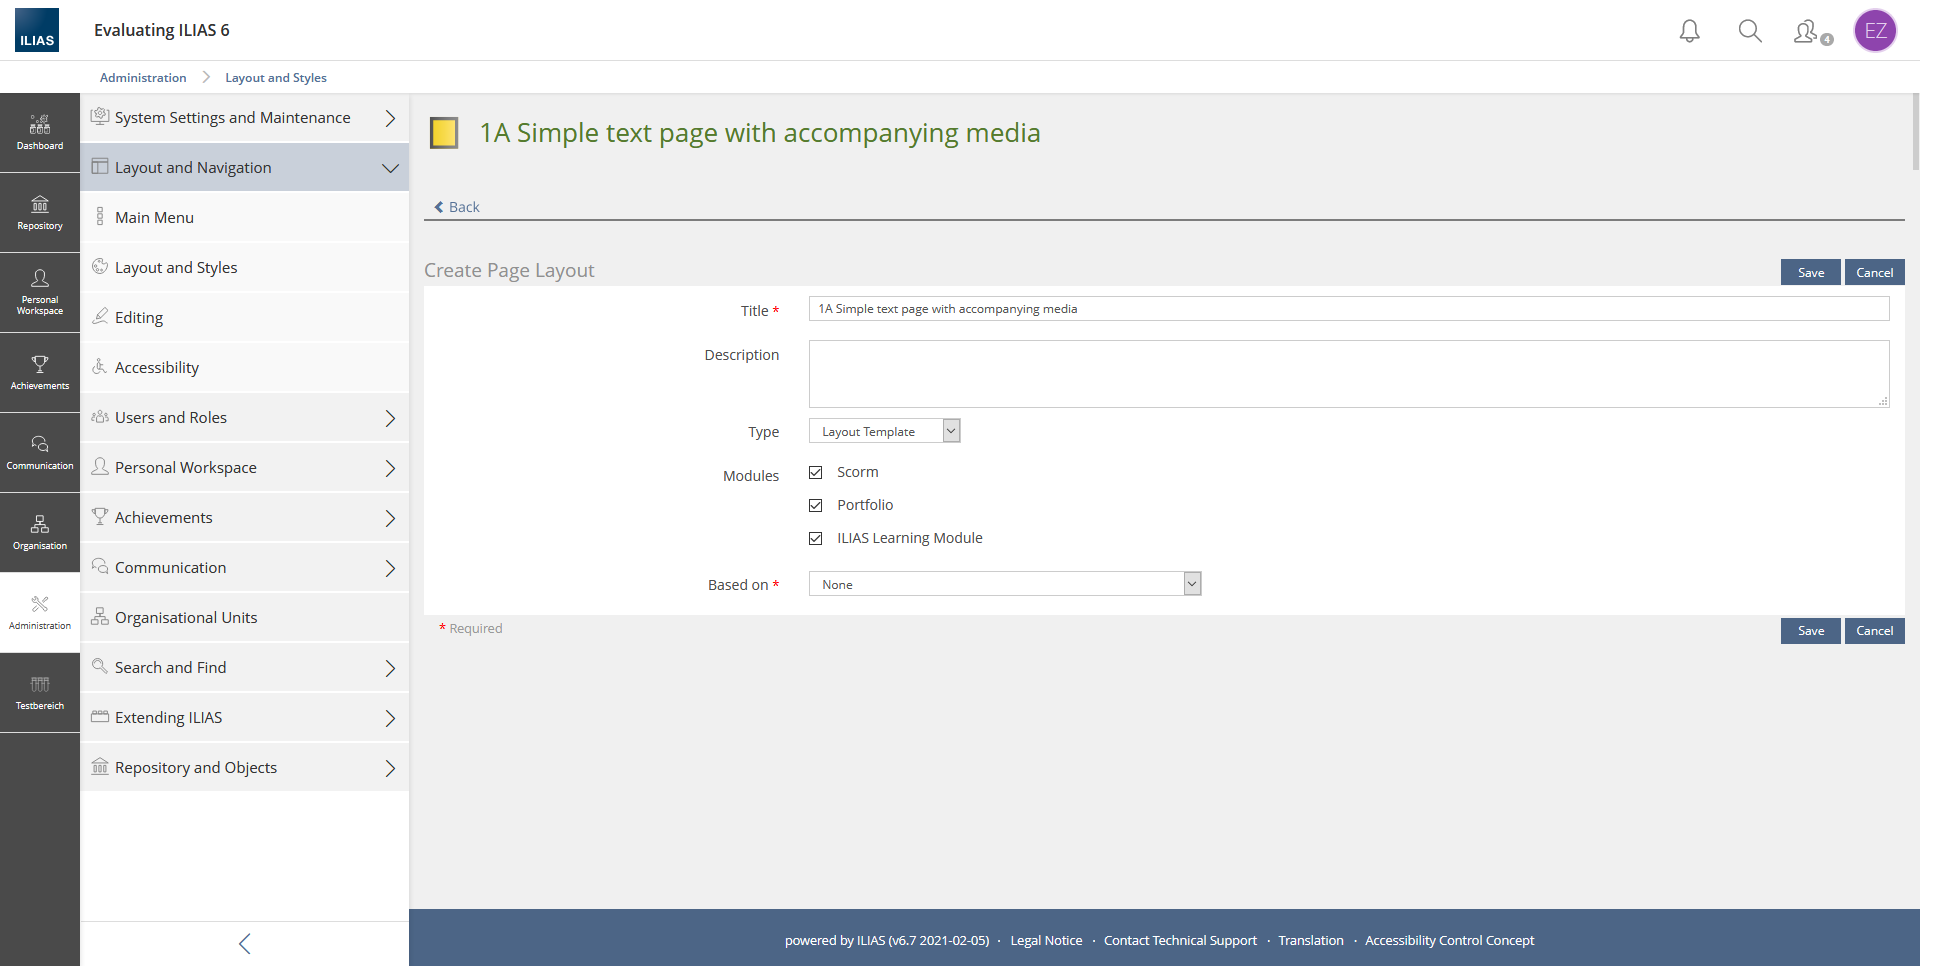Uncheck the Scorm module checkbox
This screenshot has width=1956, height=966.
(816, 472)
